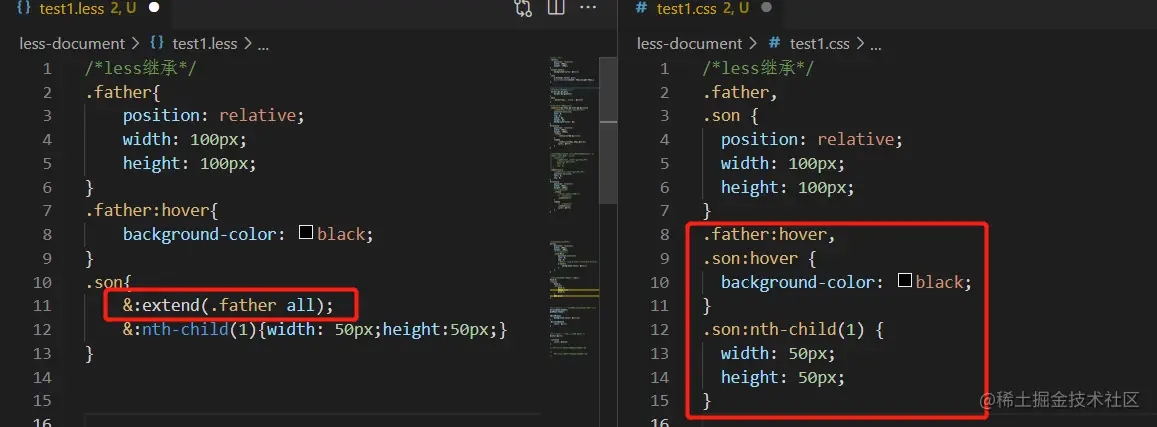Click the unsaved dot on test1.css tab
This screenshot has height=427, width=1157.
[x=766, y=7]
